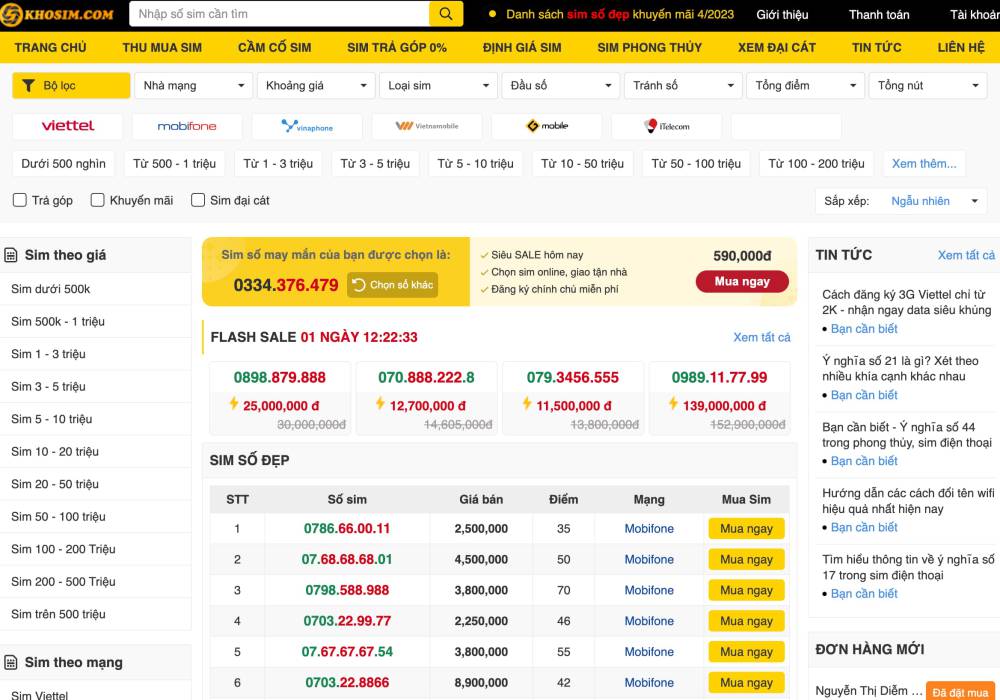Open SIM PHONG THỦY menu item
1000x700 pixels.
tap(649, 47)
